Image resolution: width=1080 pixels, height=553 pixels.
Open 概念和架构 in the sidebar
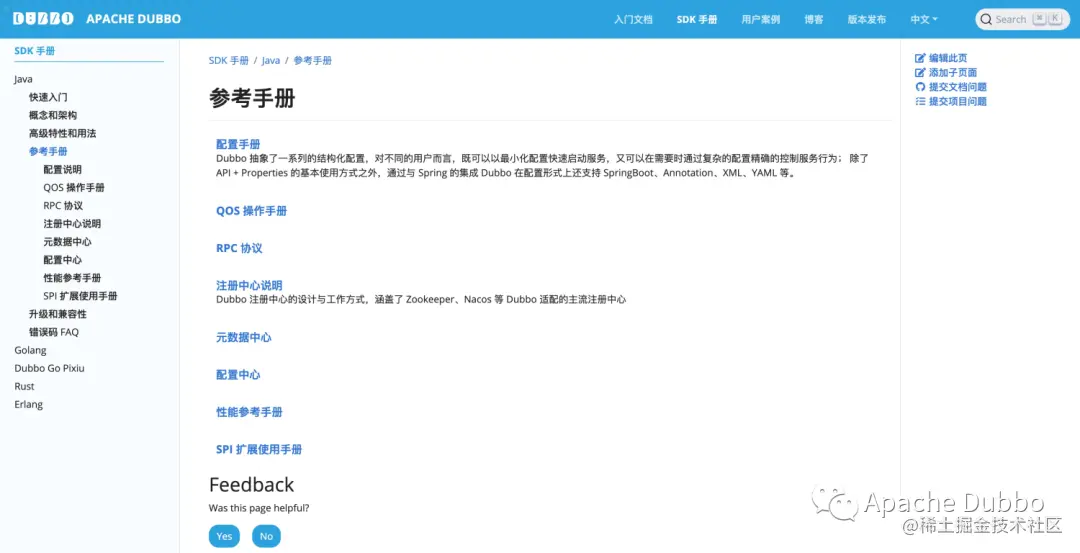(x=53, y=115)
